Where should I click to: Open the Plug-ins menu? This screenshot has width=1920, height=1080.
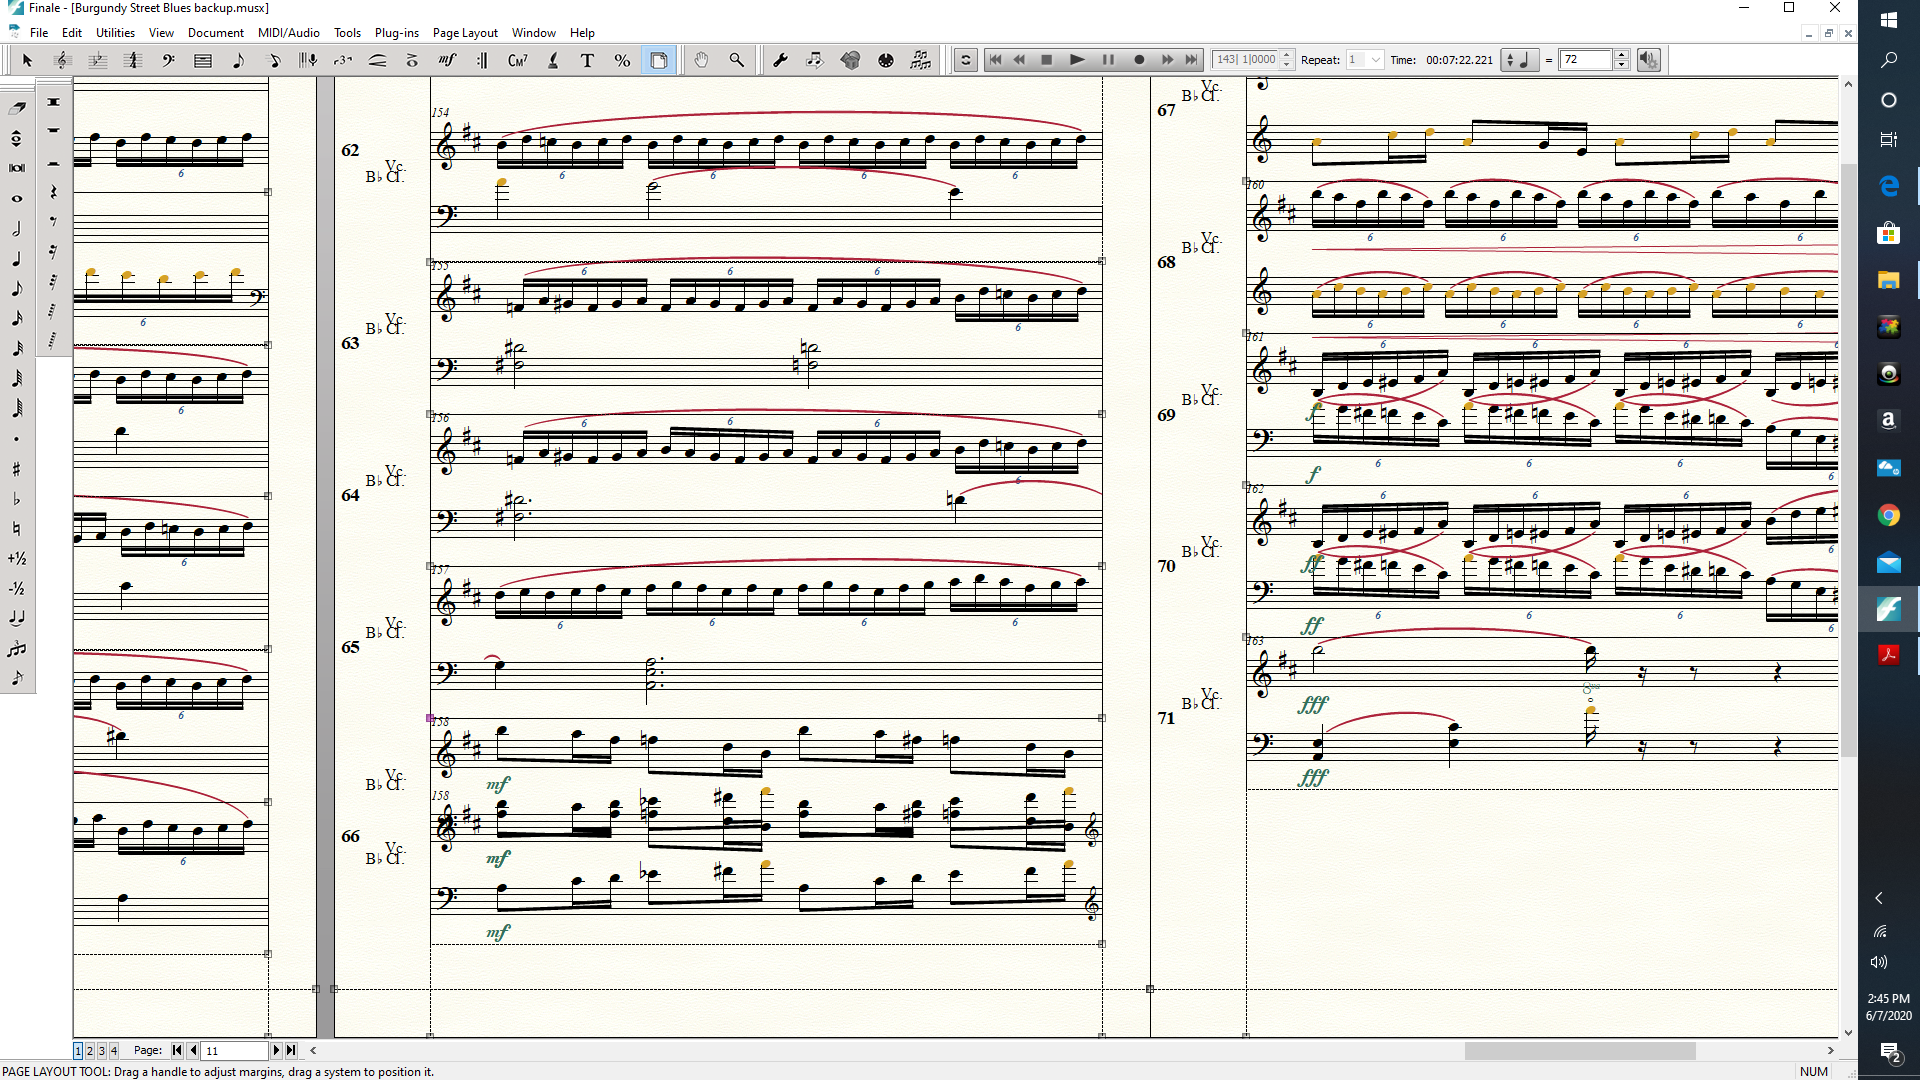(396, 33)
